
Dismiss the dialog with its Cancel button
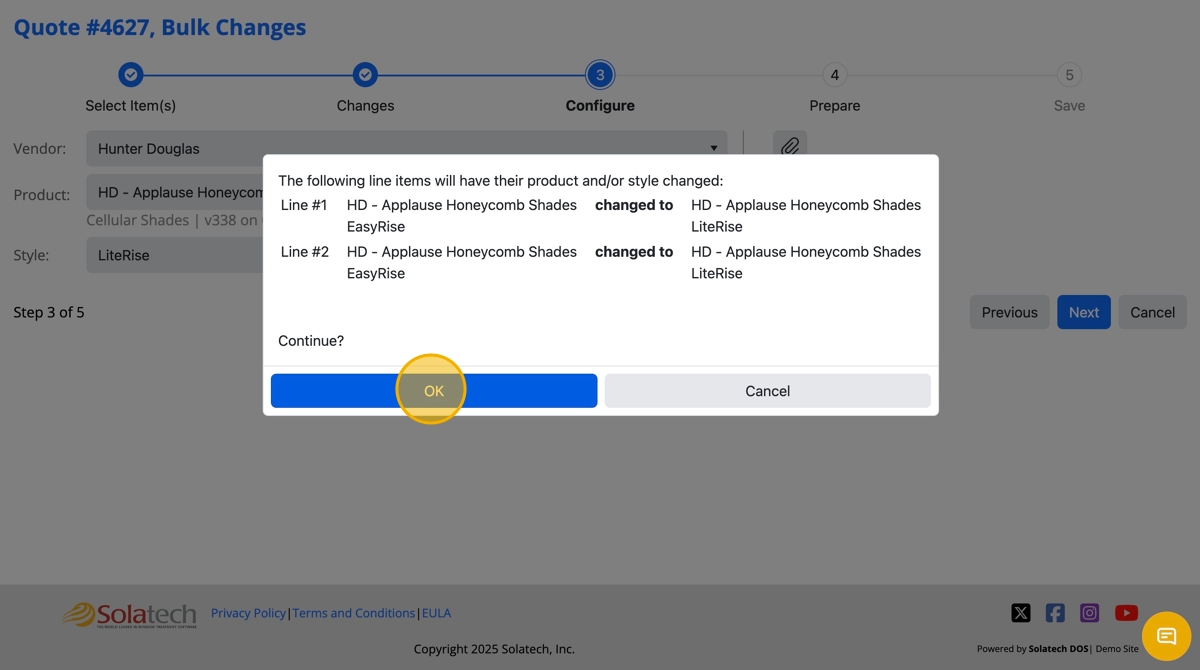[767, 391]
